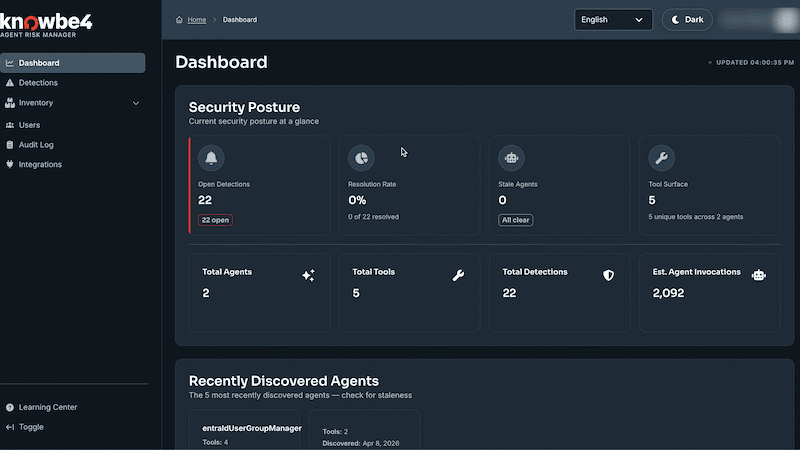Click the Open Detections bell icon
This screenshot has width=800, height=450.
click(x=211, y=158)
